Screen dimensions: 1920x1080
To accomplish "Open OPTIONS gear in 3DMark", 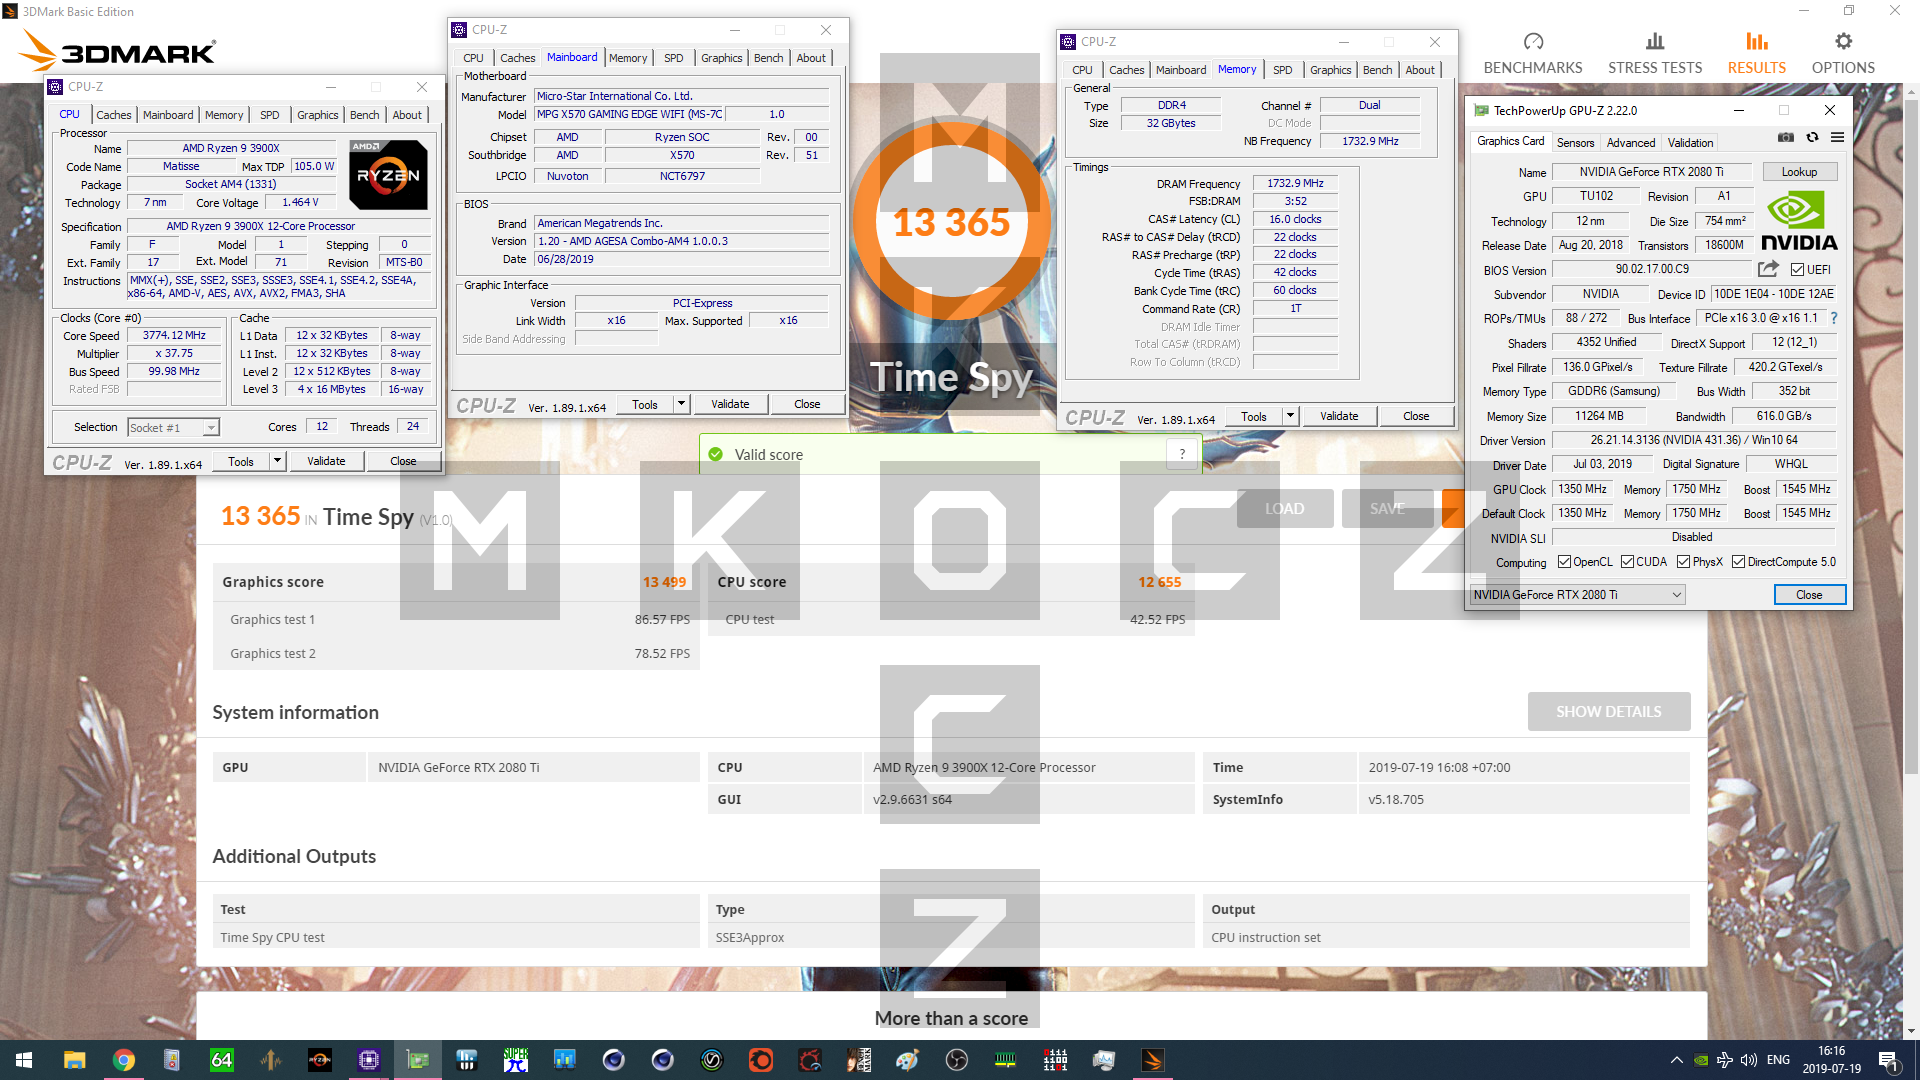I will (x=1843, y=53).
